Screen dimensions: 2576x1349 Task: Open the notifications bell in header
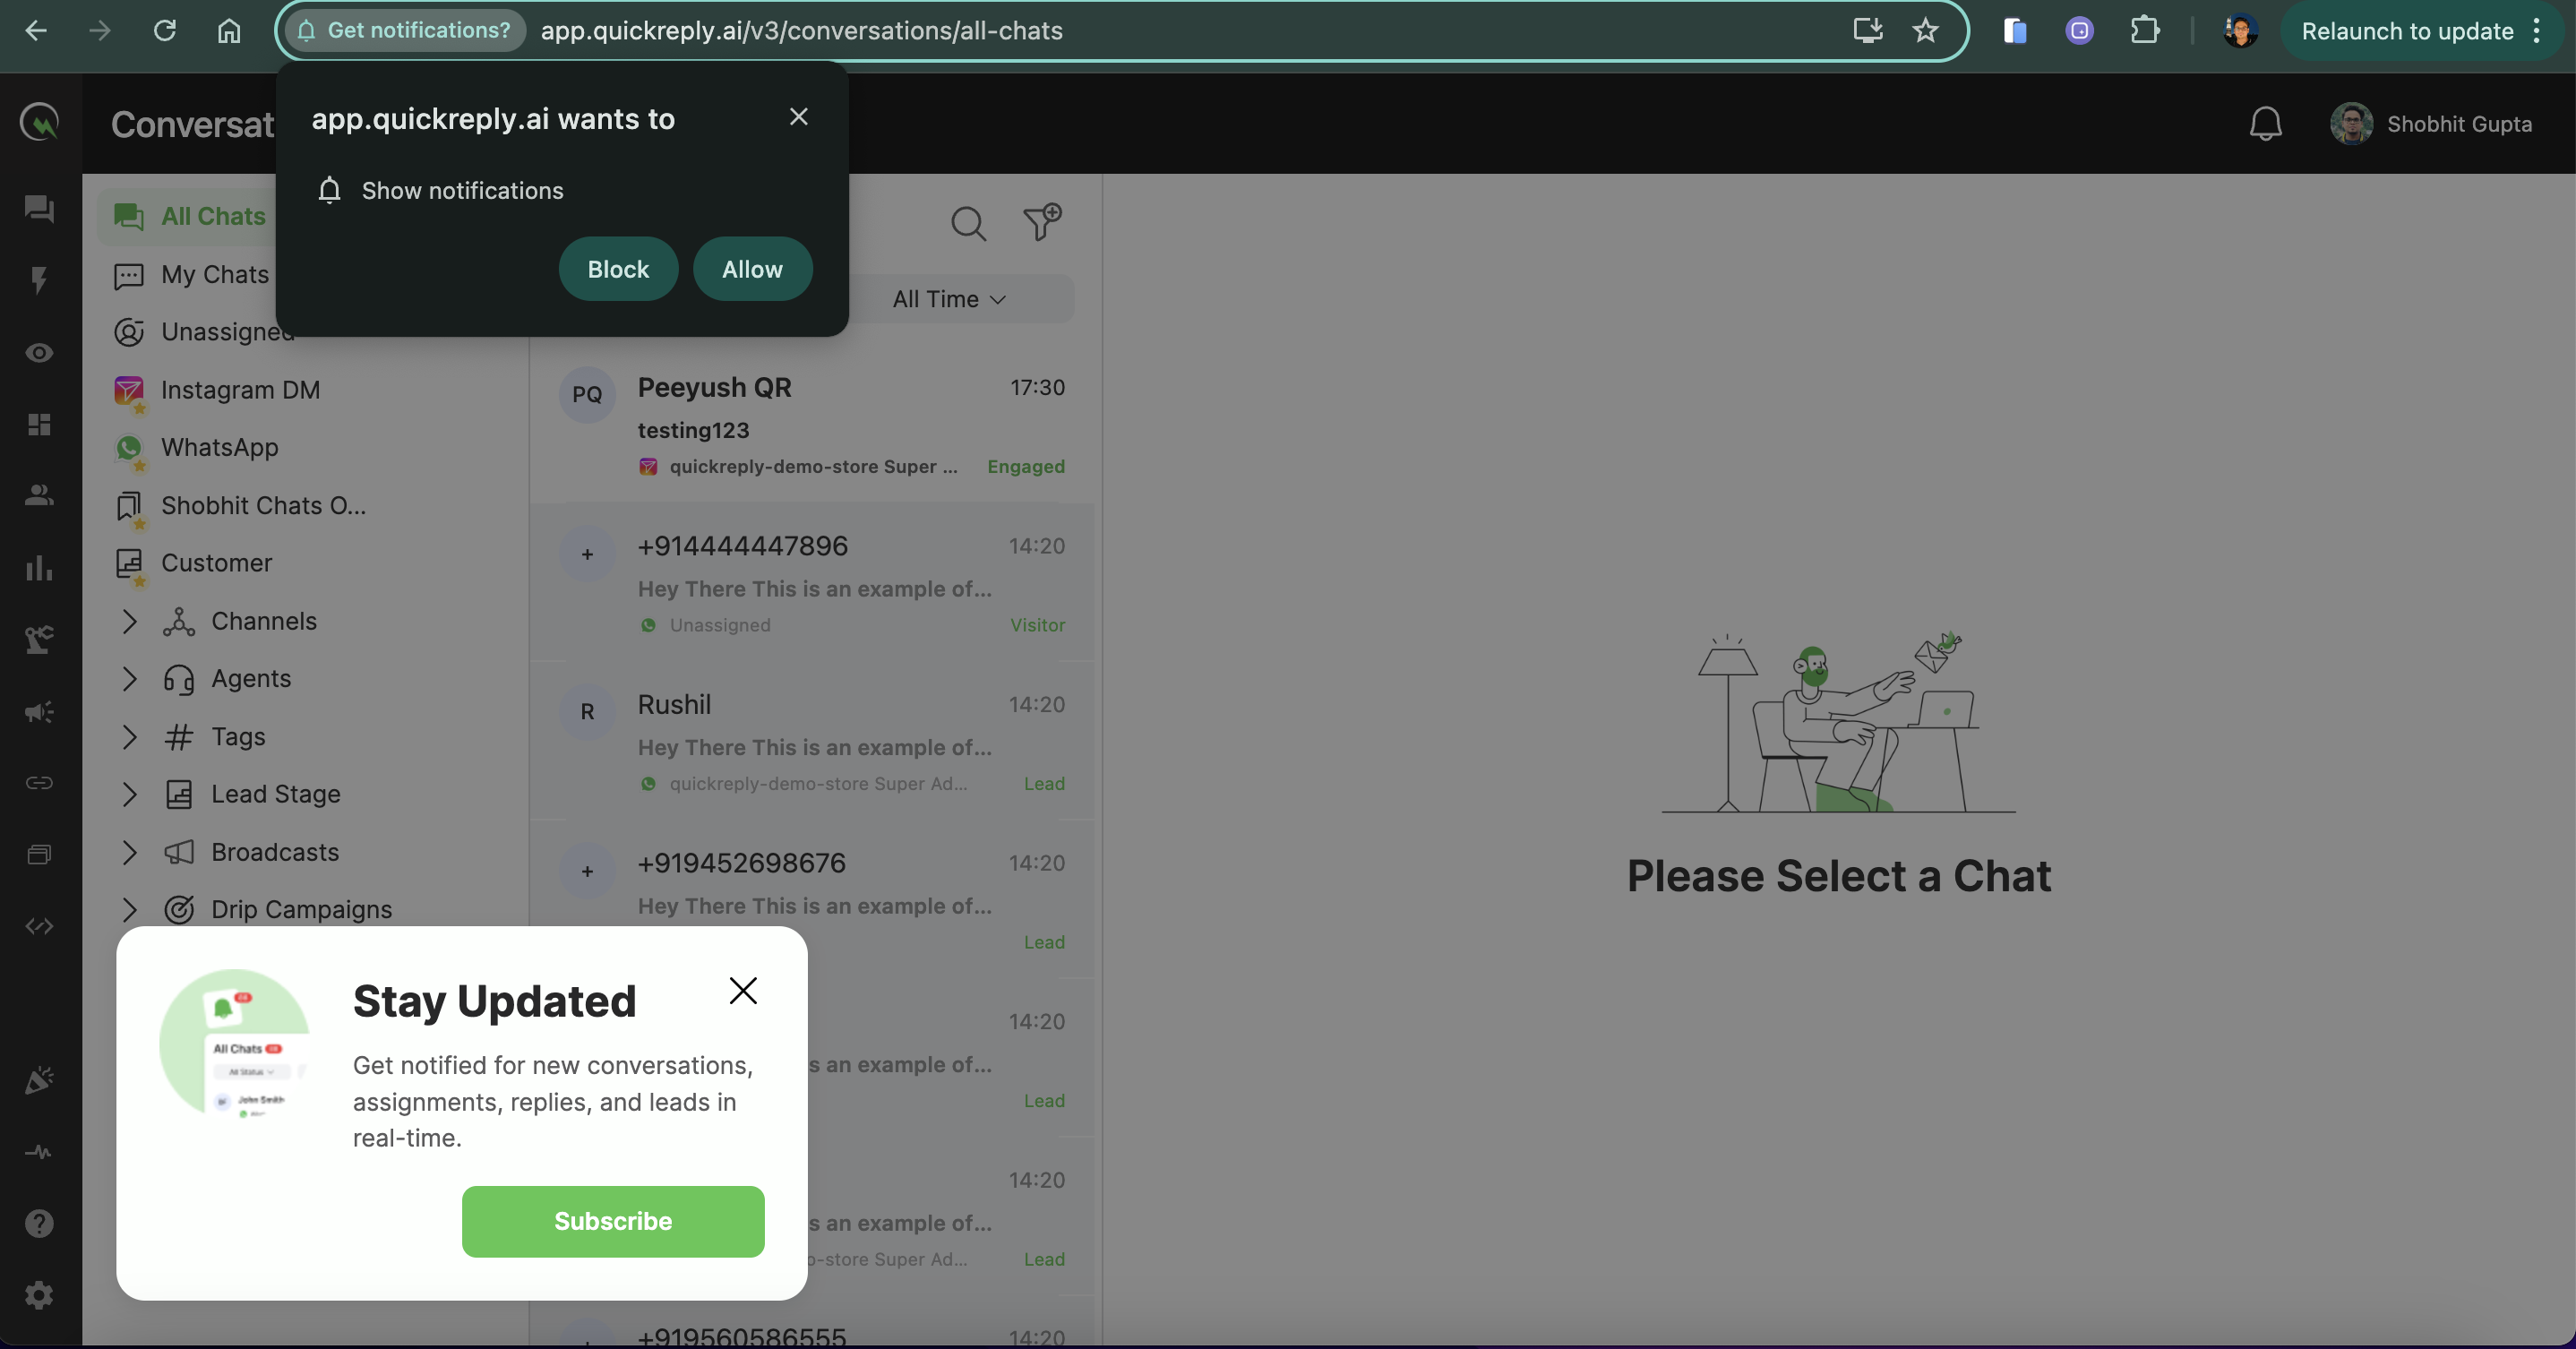click(x=2265, y=124)
